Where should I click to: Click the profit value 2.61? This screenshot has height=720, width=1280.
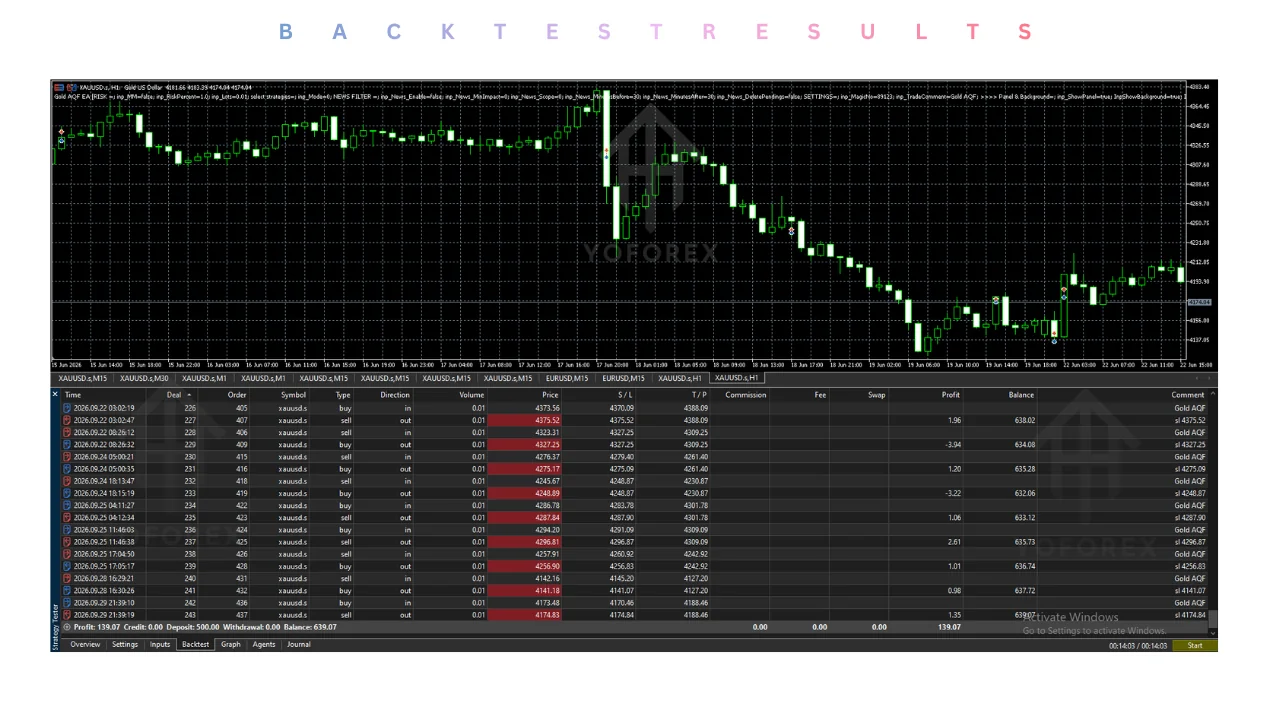(x=953, y=542)
